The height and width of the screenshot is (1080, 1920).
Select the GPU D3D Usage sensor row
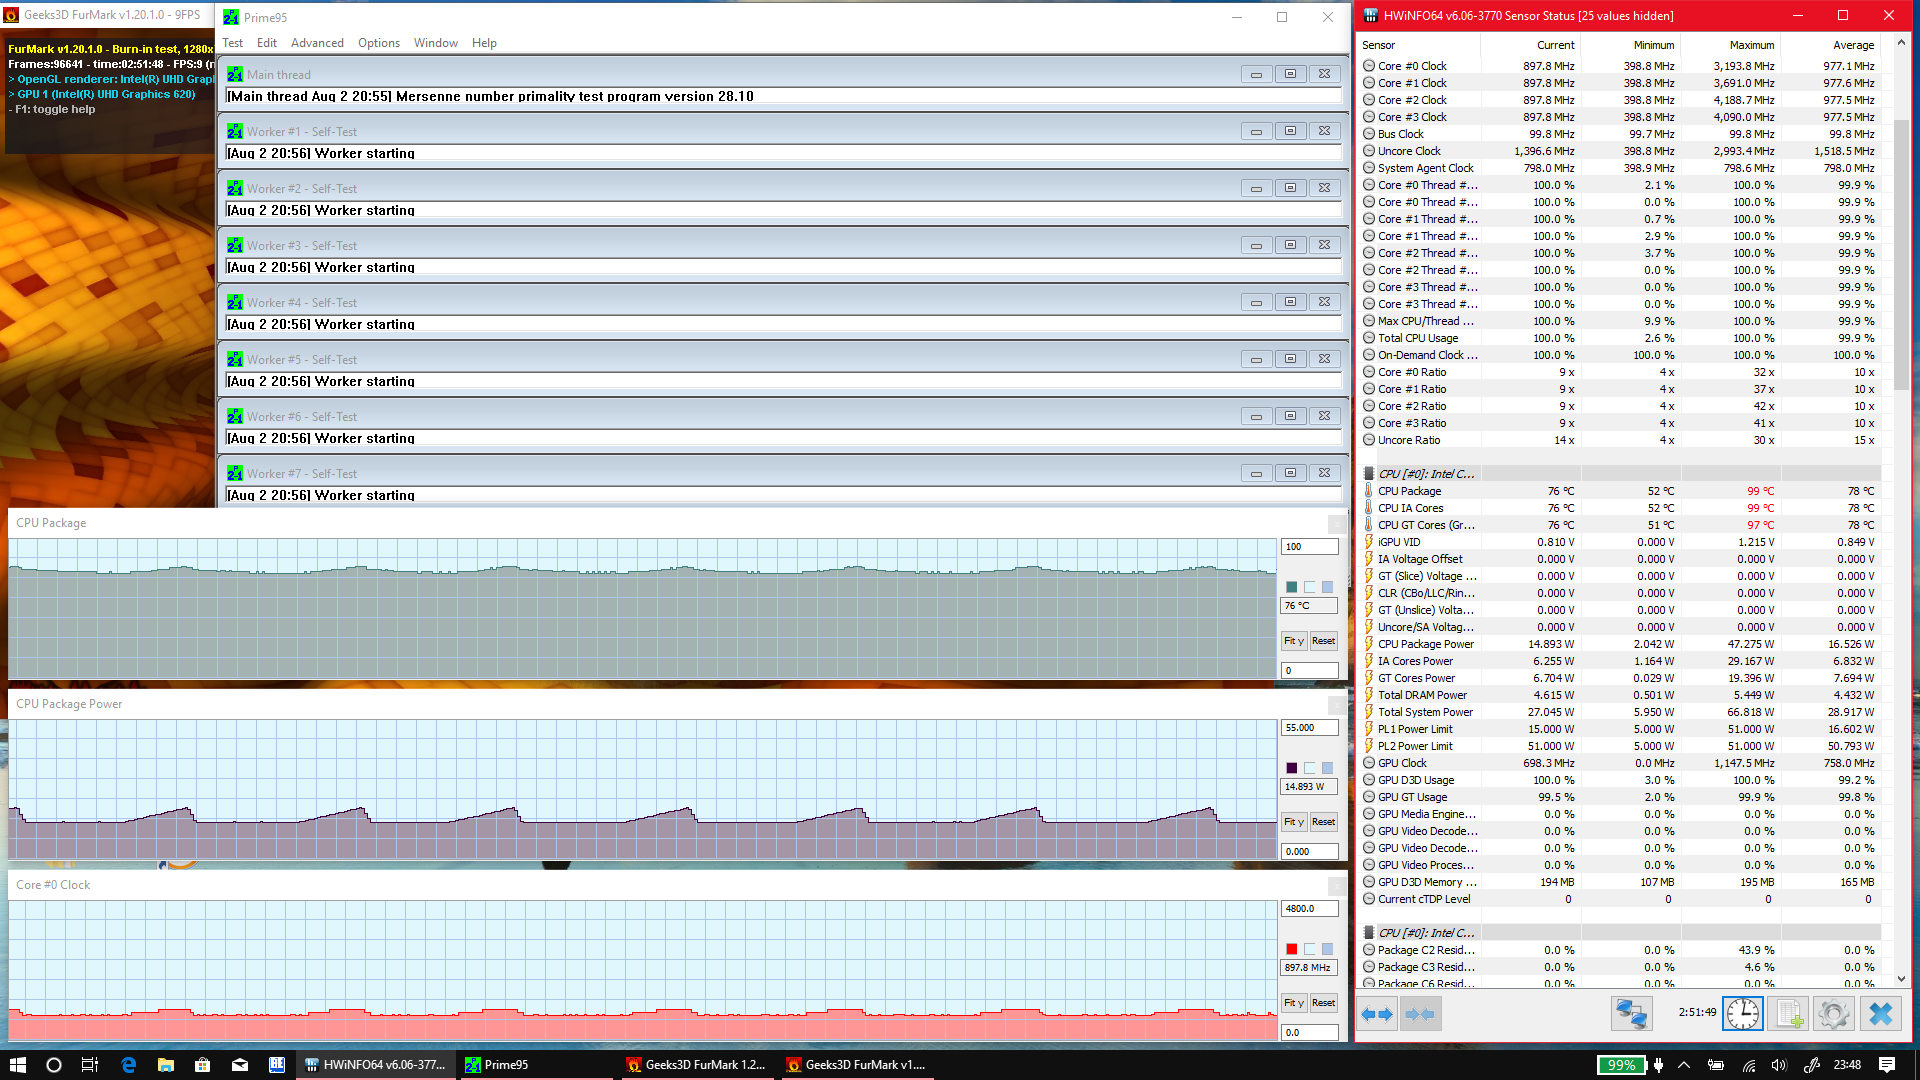point(1620,780)
